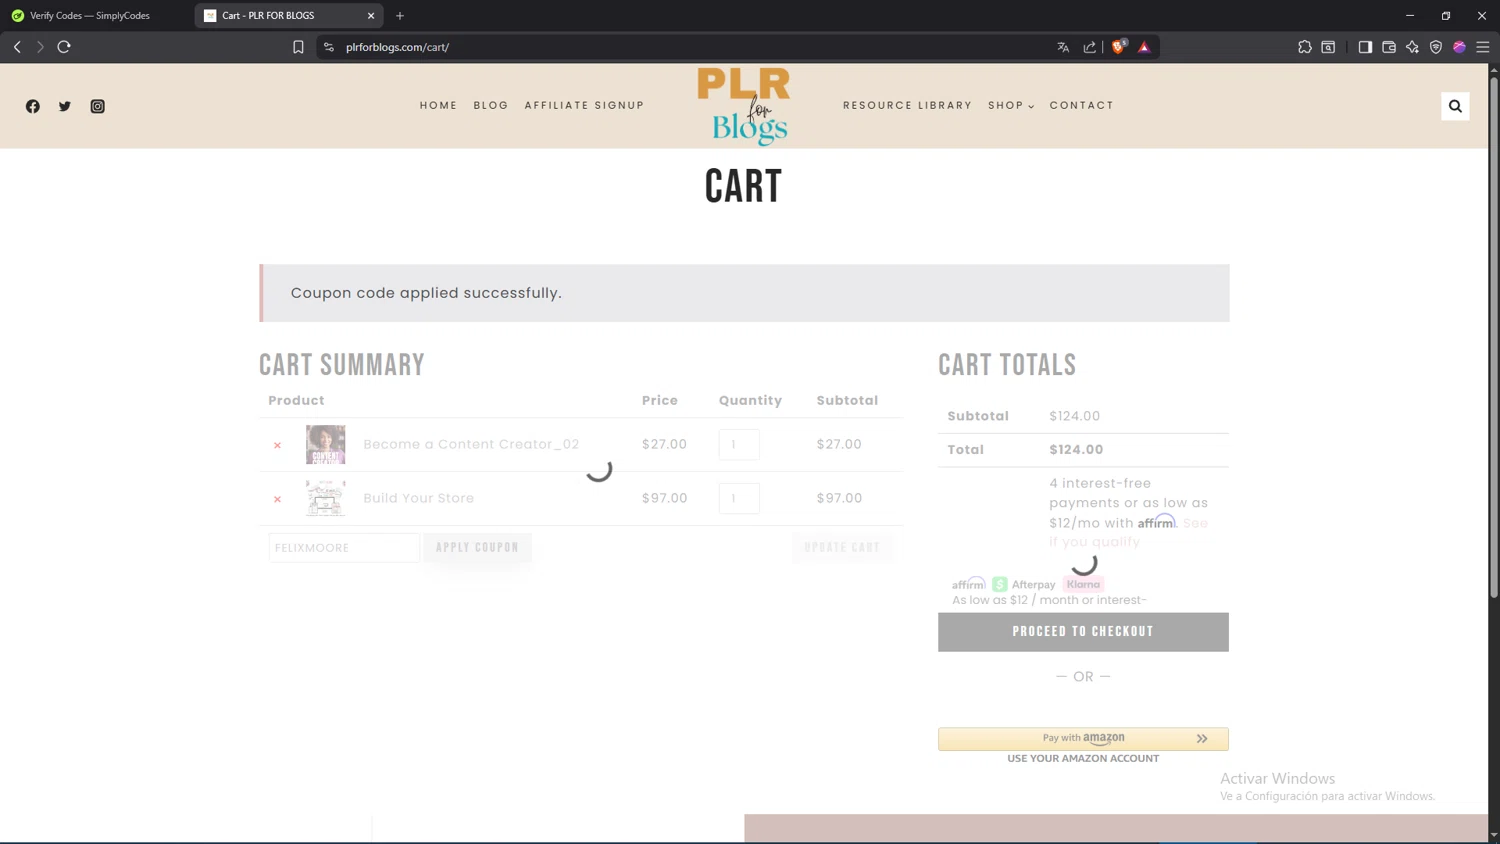Screen dimensions: 1500x844
Task: Close the Cart - PLR FOR BLOGS tab
Action: click(x=371, y=16)
